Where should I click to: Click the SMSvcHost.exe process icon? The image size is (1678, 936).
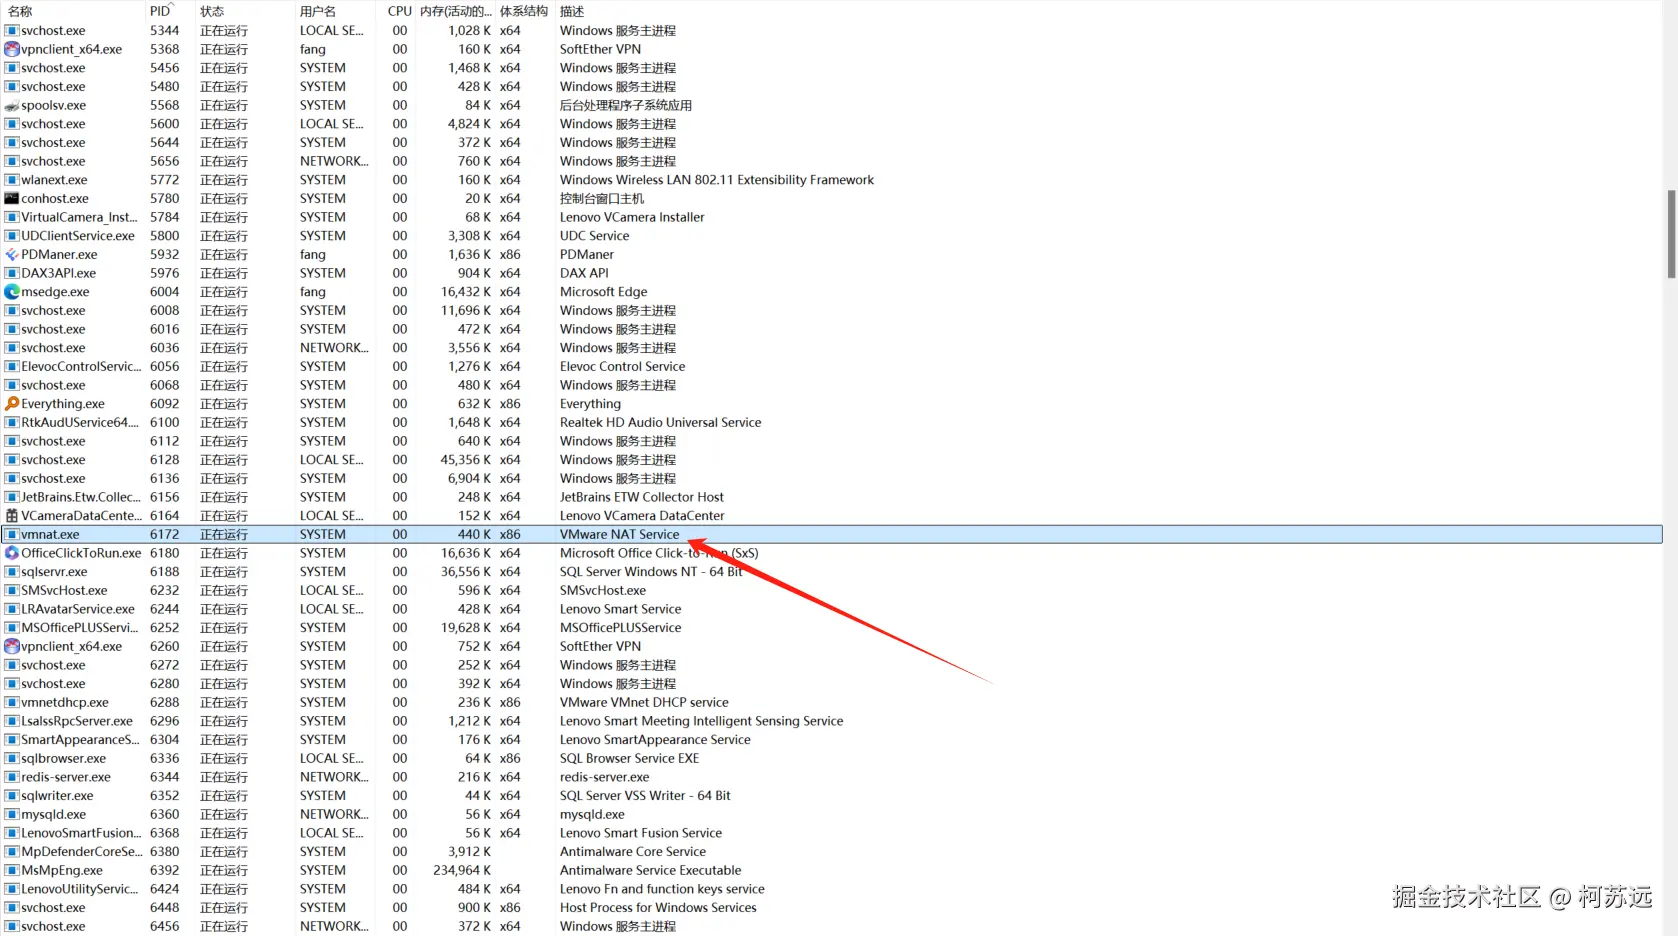(12, 591)
